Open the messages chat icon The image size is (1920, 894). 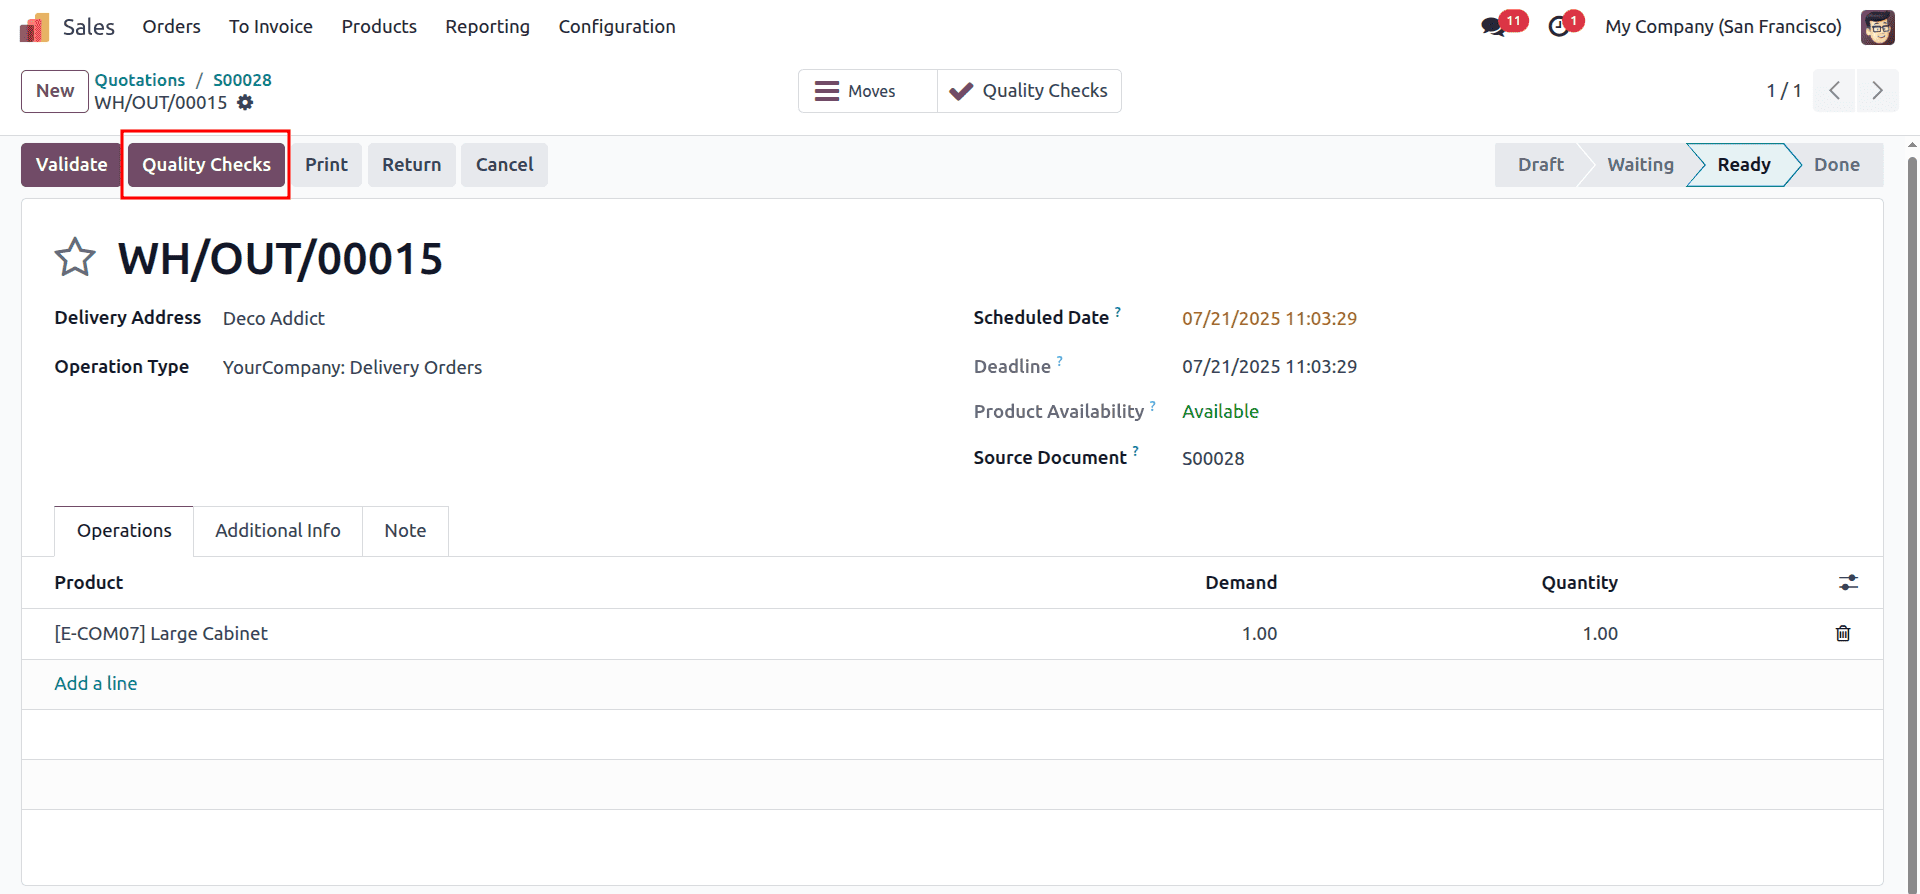point(1494,27)
